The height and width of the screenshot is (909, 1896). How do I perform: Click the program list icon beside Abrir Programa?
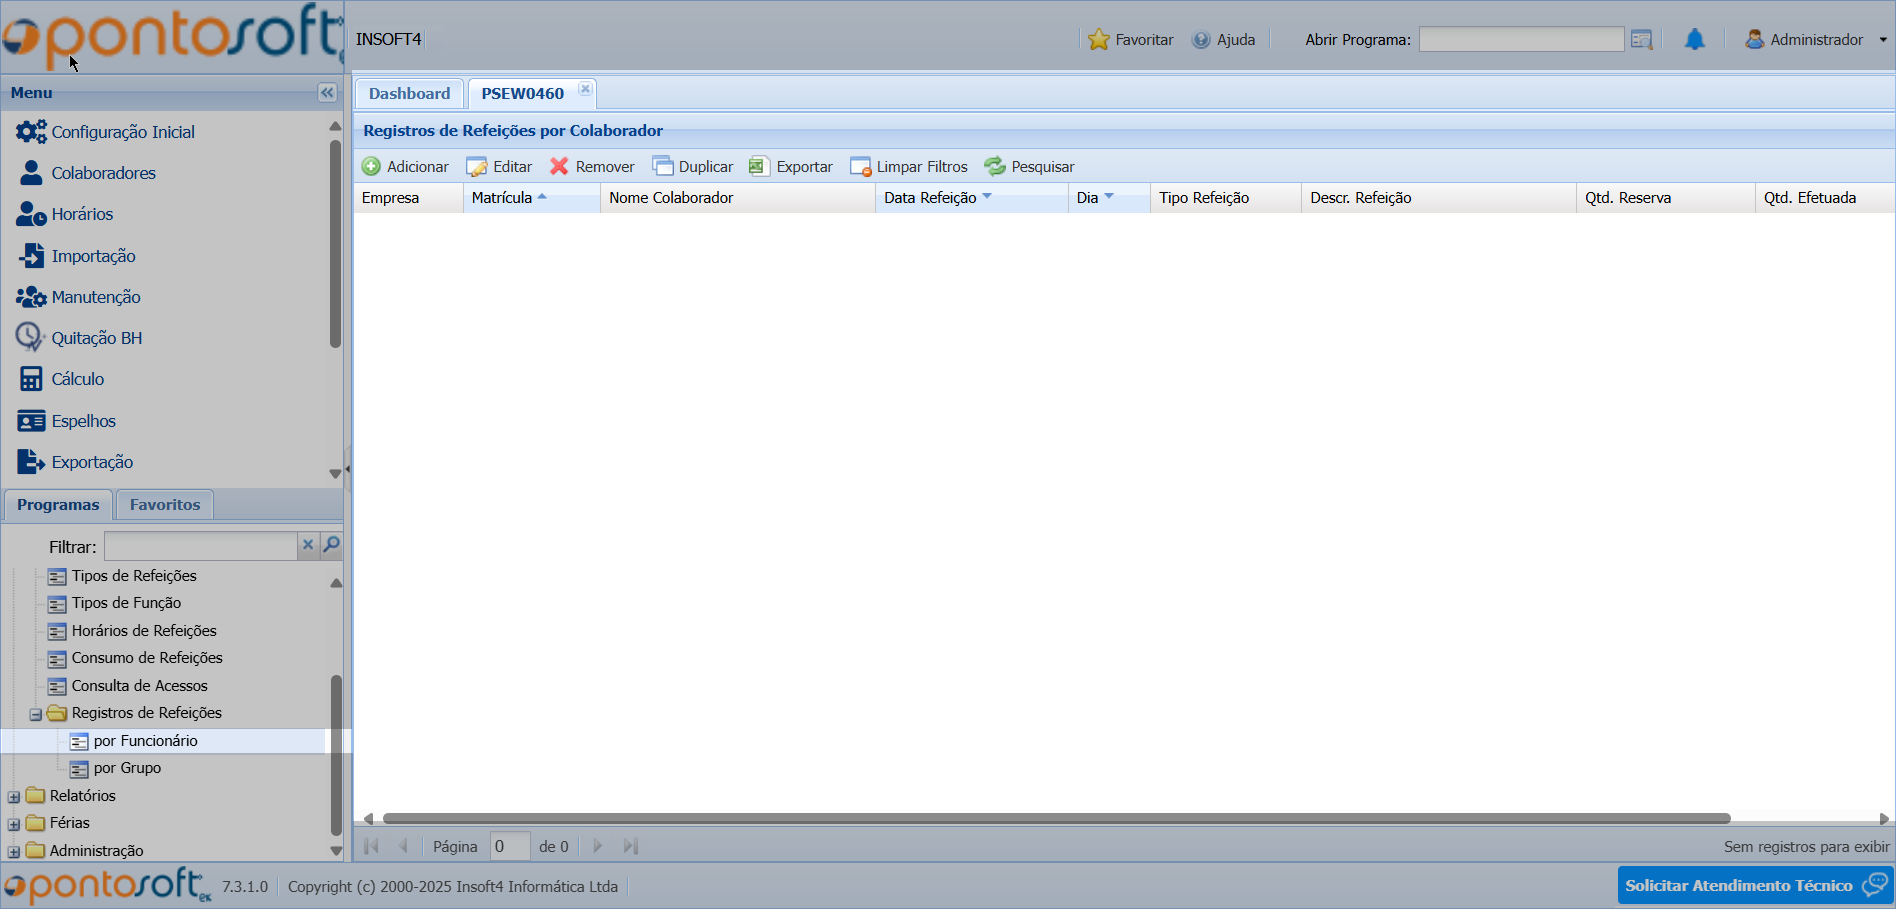1641,40
